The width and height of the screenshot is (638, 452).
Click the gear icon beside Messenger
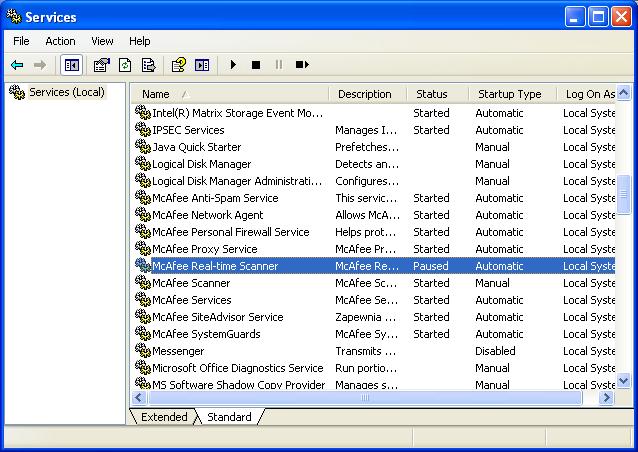coord(143,351)
